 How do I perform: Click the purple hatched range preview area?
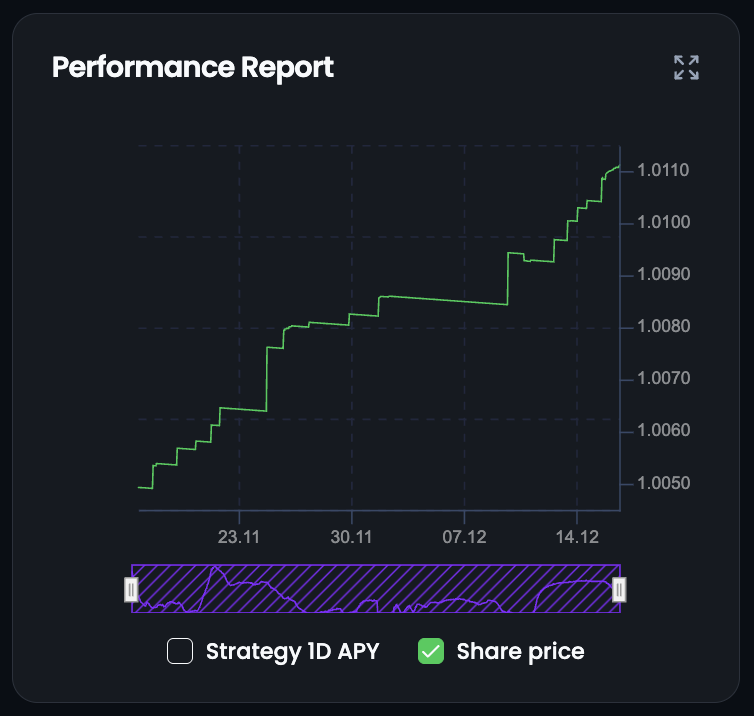click(375, 589)
